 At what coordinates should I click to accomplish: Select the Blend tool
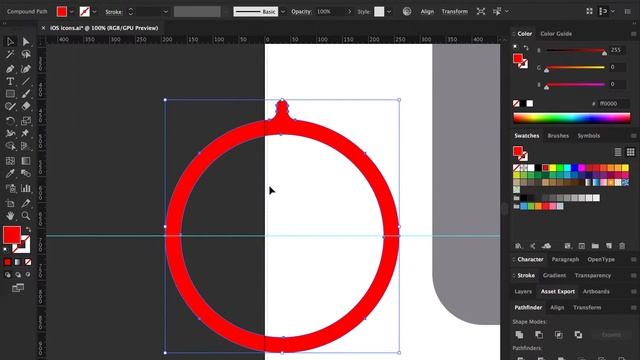tap(26, 173)
